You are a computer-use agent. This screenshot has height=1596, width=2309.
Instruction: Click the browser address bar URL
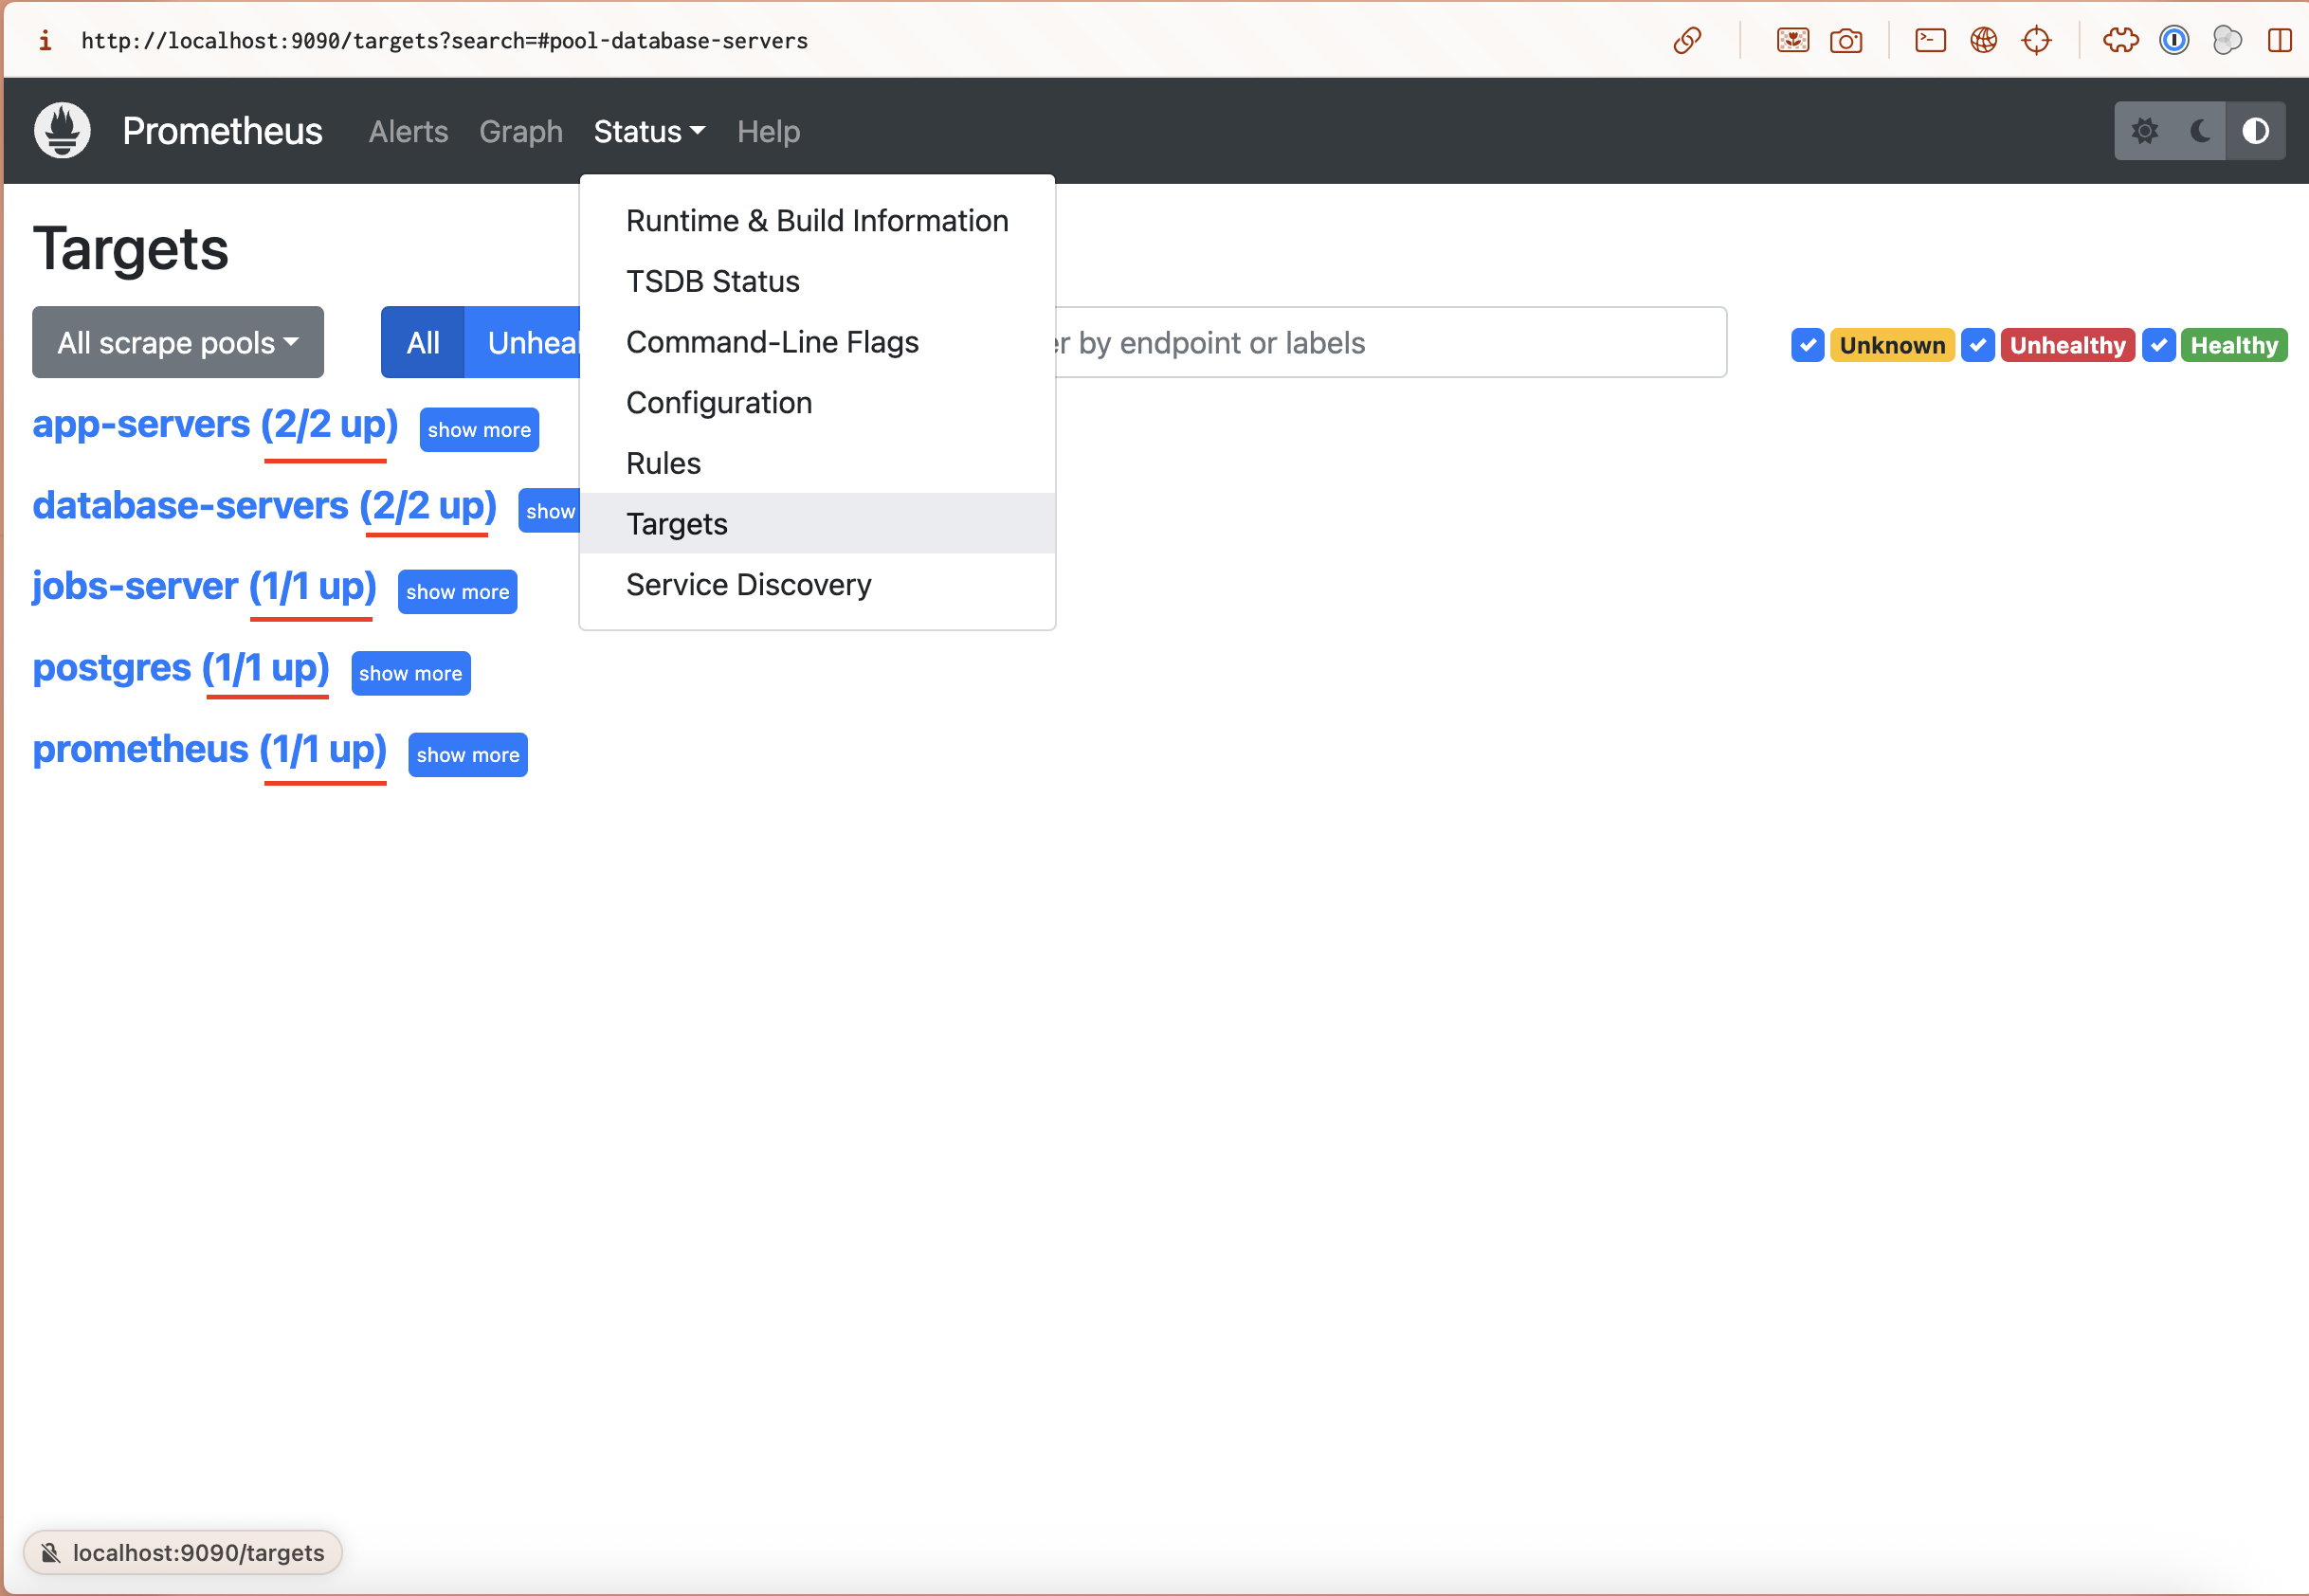(444, 41)
